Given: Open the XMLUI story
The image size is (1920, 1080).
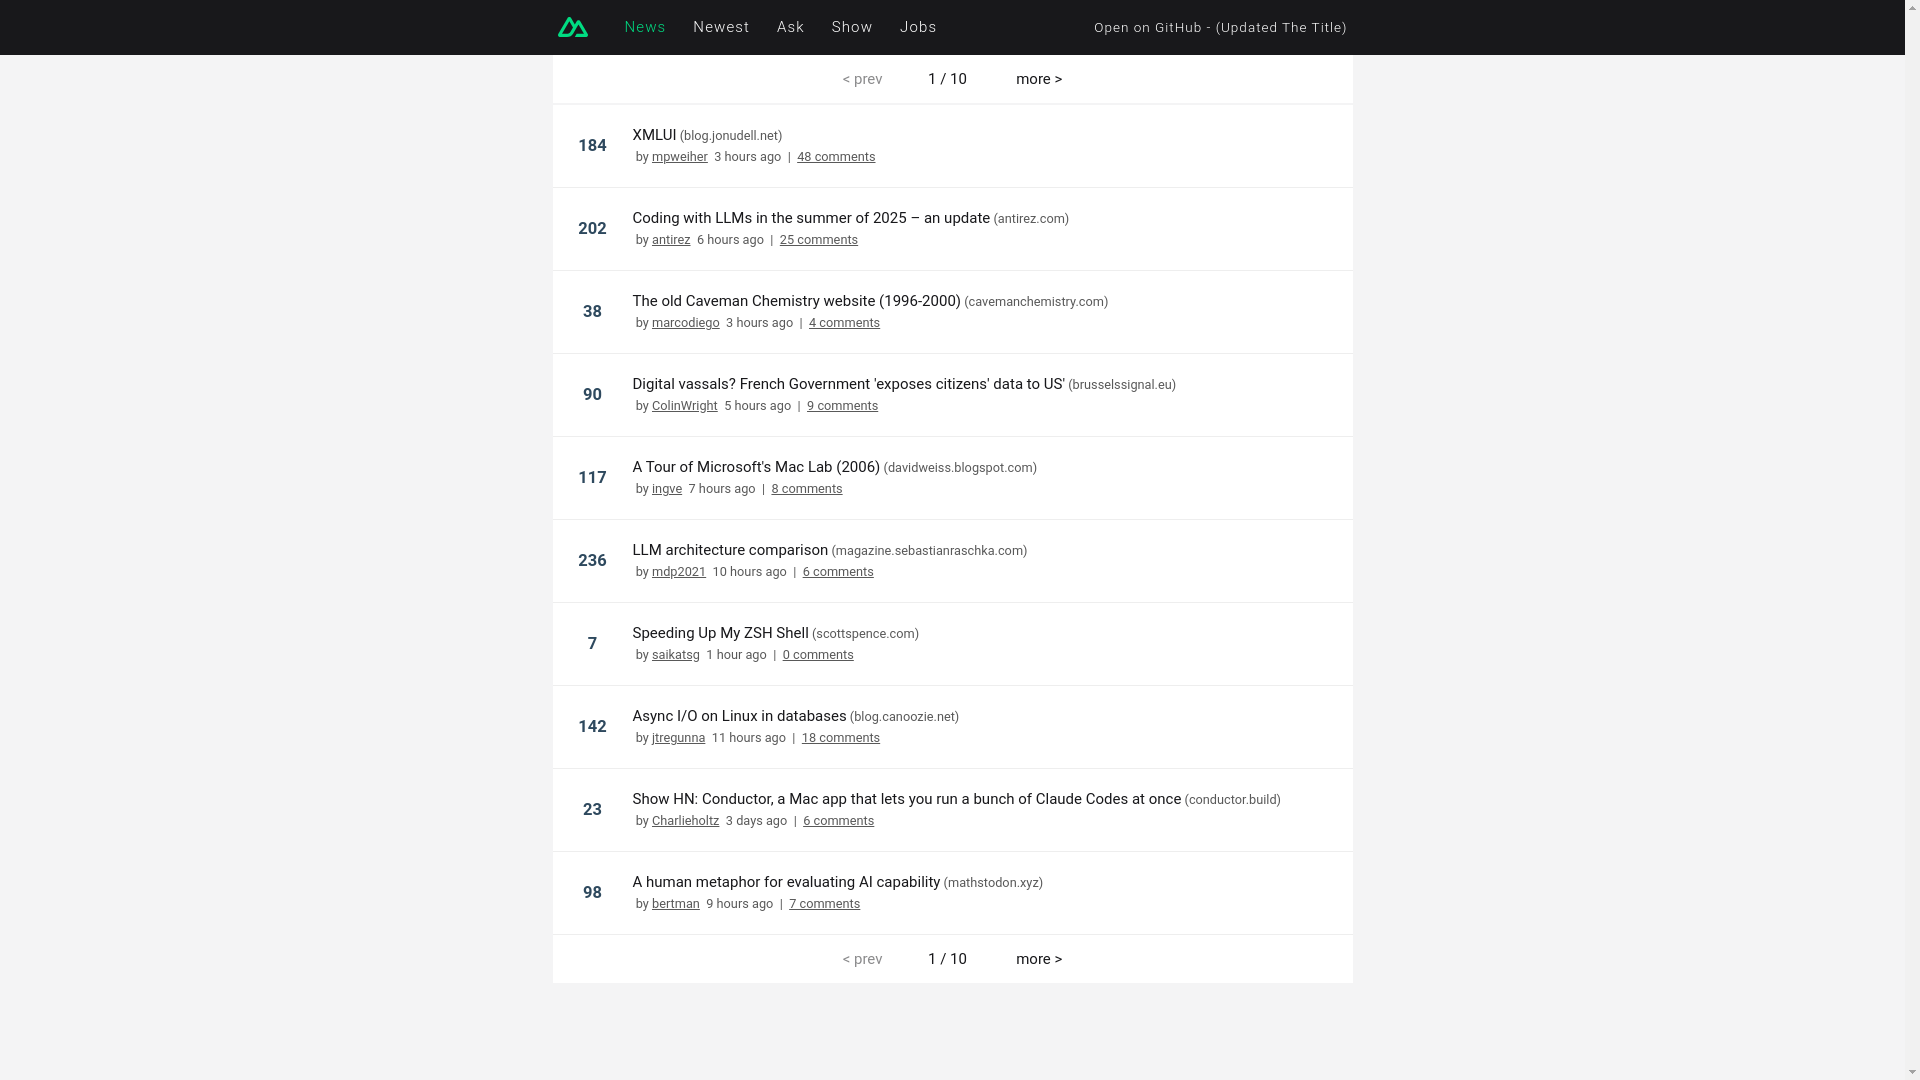Looking at the screenshot, I should [654, 135].
